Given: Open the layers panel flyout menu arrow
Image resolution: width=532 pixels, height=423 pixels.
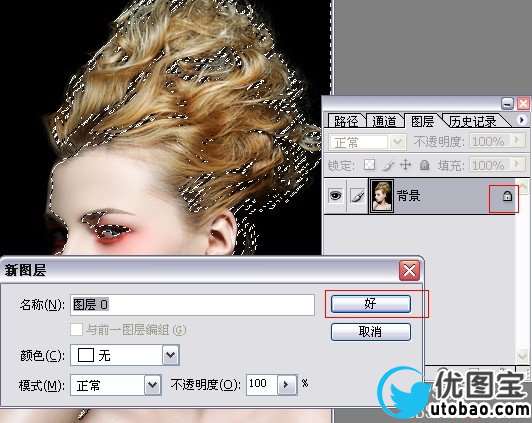Looking at the screenshot, I should [522, 120].
